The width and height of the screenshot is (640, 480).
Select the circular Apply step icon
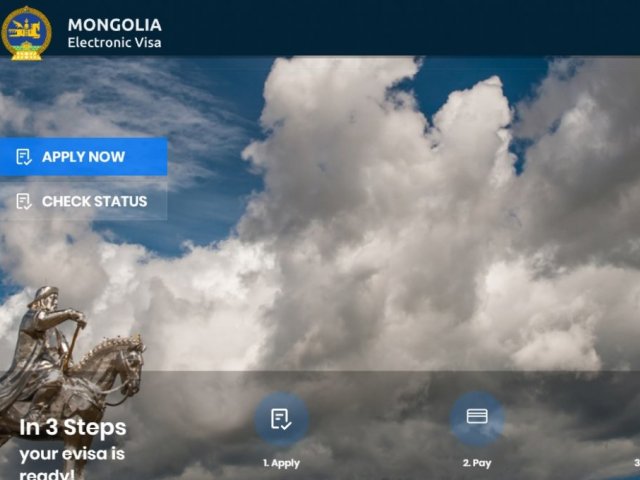(x=281, y=419)
